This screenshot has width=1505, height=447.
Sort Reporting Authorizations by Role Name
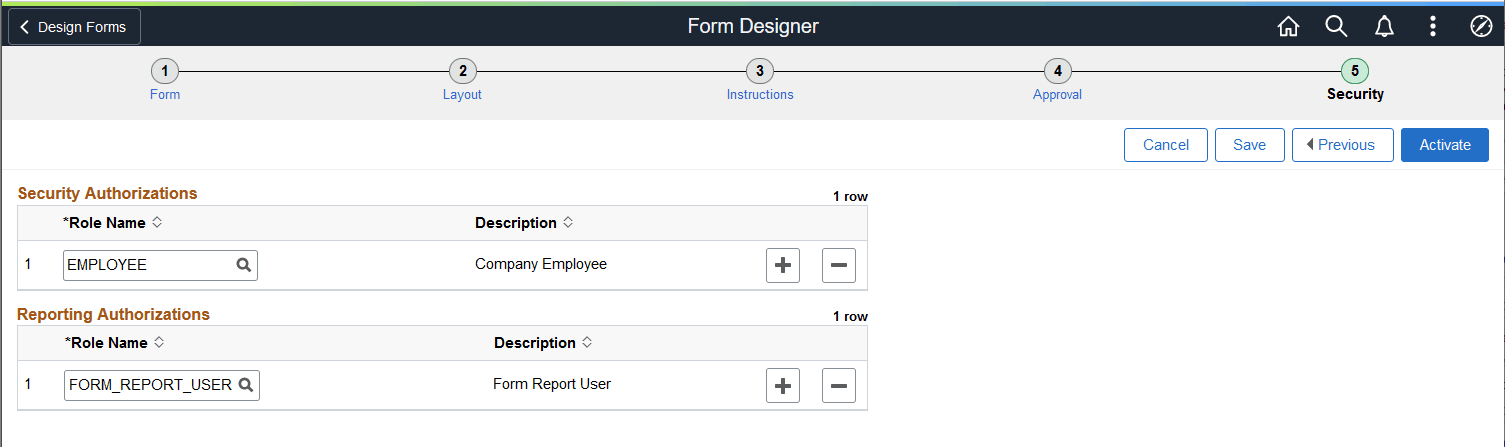coord(115,343)
